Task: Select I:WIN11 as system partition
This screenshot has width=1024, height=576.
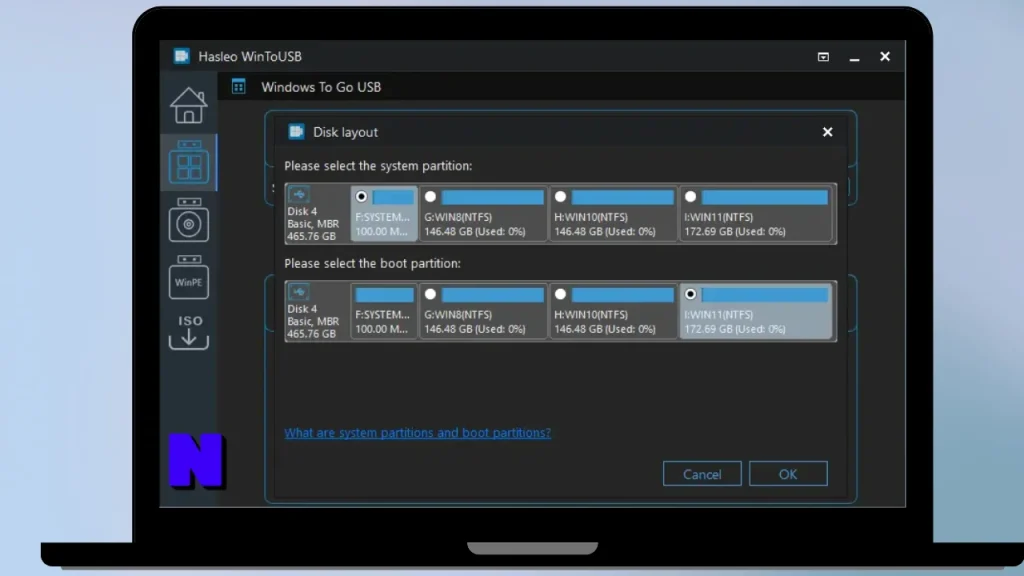Action: pos(690,197)
